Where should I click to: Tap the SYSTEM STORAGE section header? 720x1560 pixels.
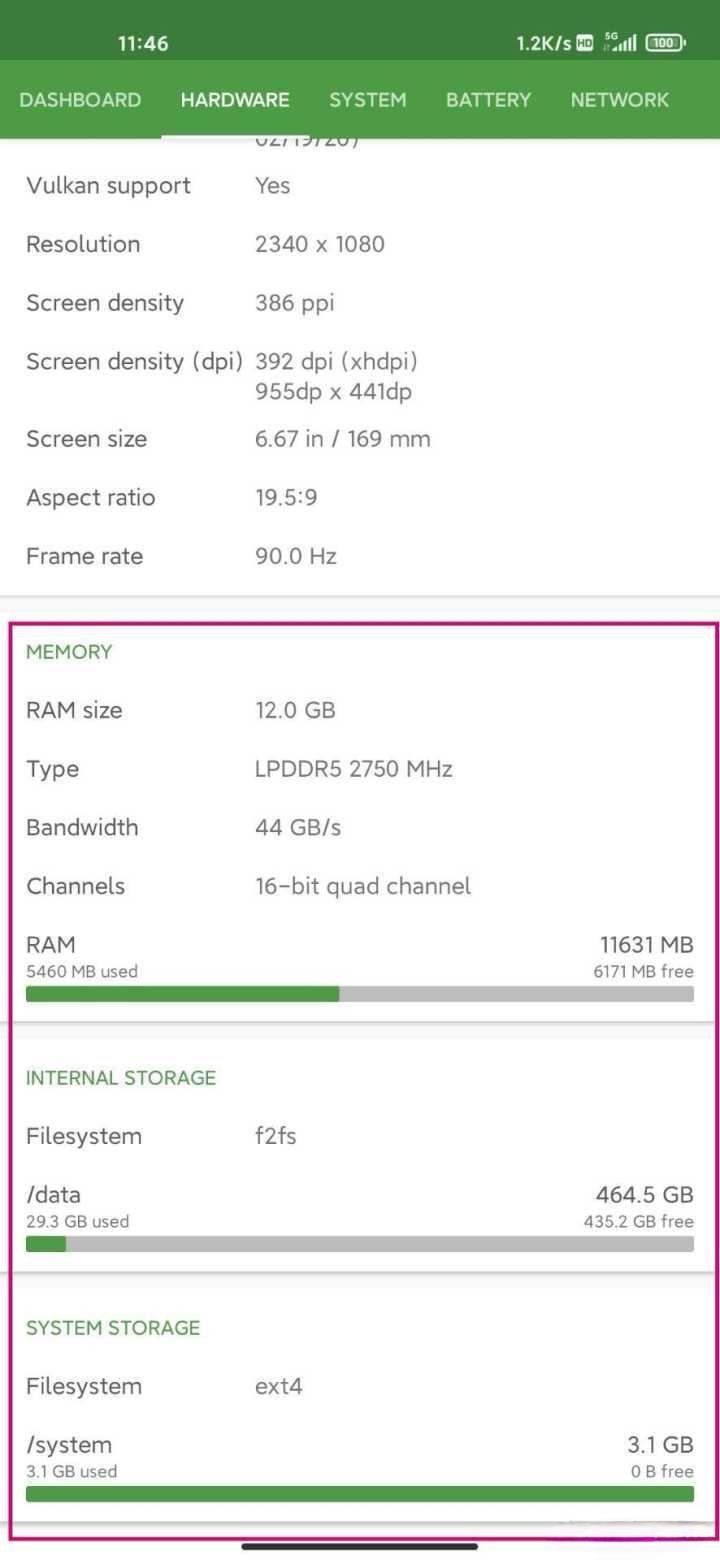pos(113,1327)
